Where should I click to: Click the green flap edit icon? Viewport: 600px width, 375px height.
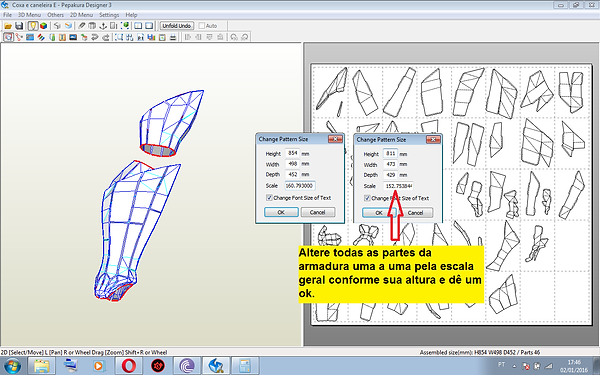pyautogui.click(x=52, y=37)
